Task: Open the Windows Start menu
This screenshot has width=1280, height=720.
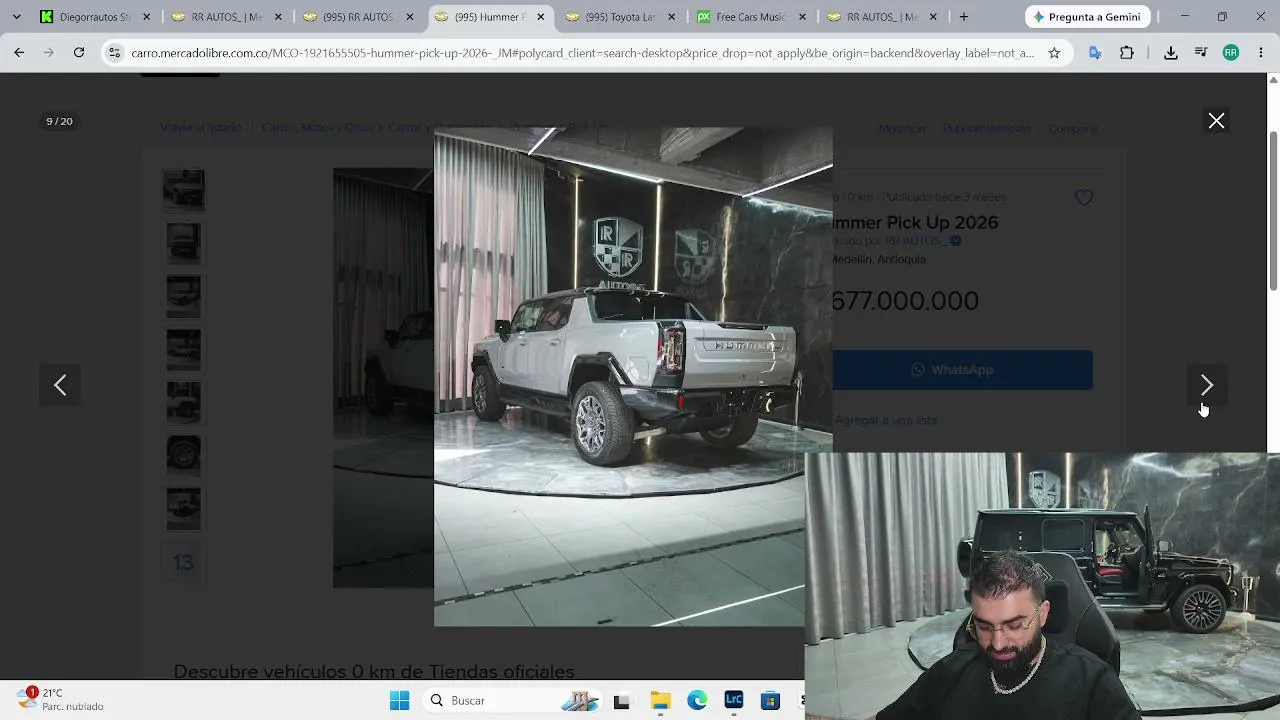Action: pyautogui.click(x=399, y=700)
